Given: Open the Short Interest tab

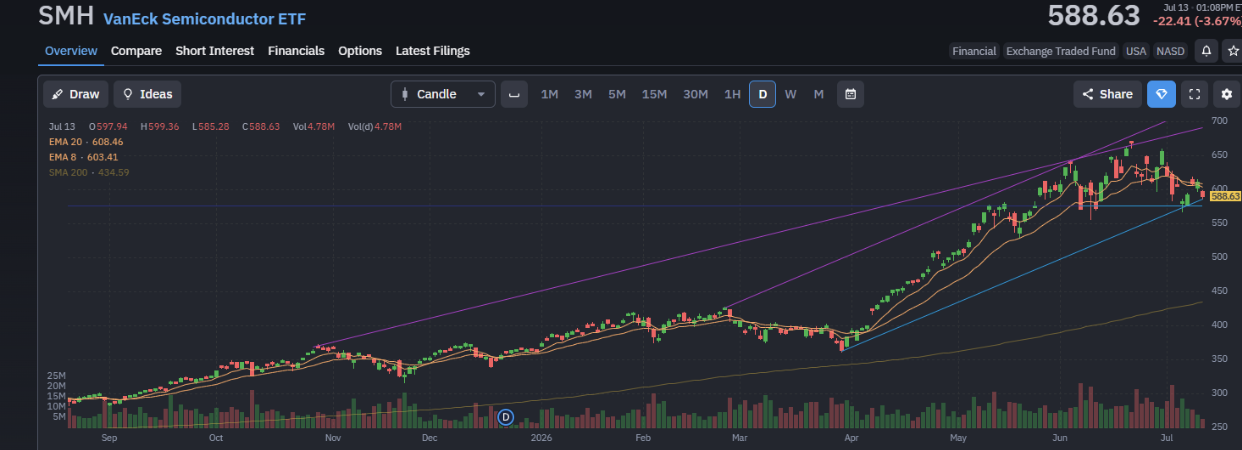Looking at the screenshot, I should click(215, 51).
